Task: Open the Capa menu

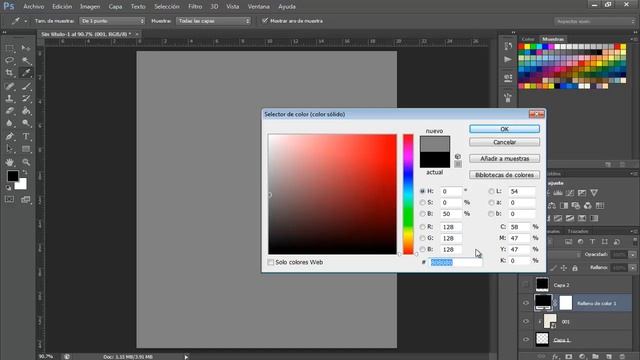Action: tap(115, 7)
